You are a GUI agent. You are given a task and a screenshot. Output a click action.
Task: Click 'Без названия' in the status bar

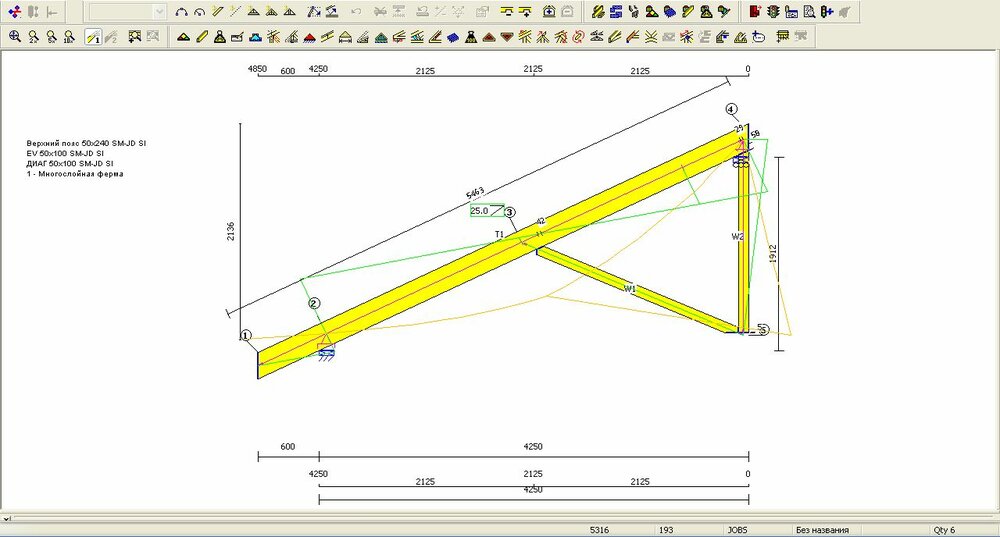(x=822, y=530)
